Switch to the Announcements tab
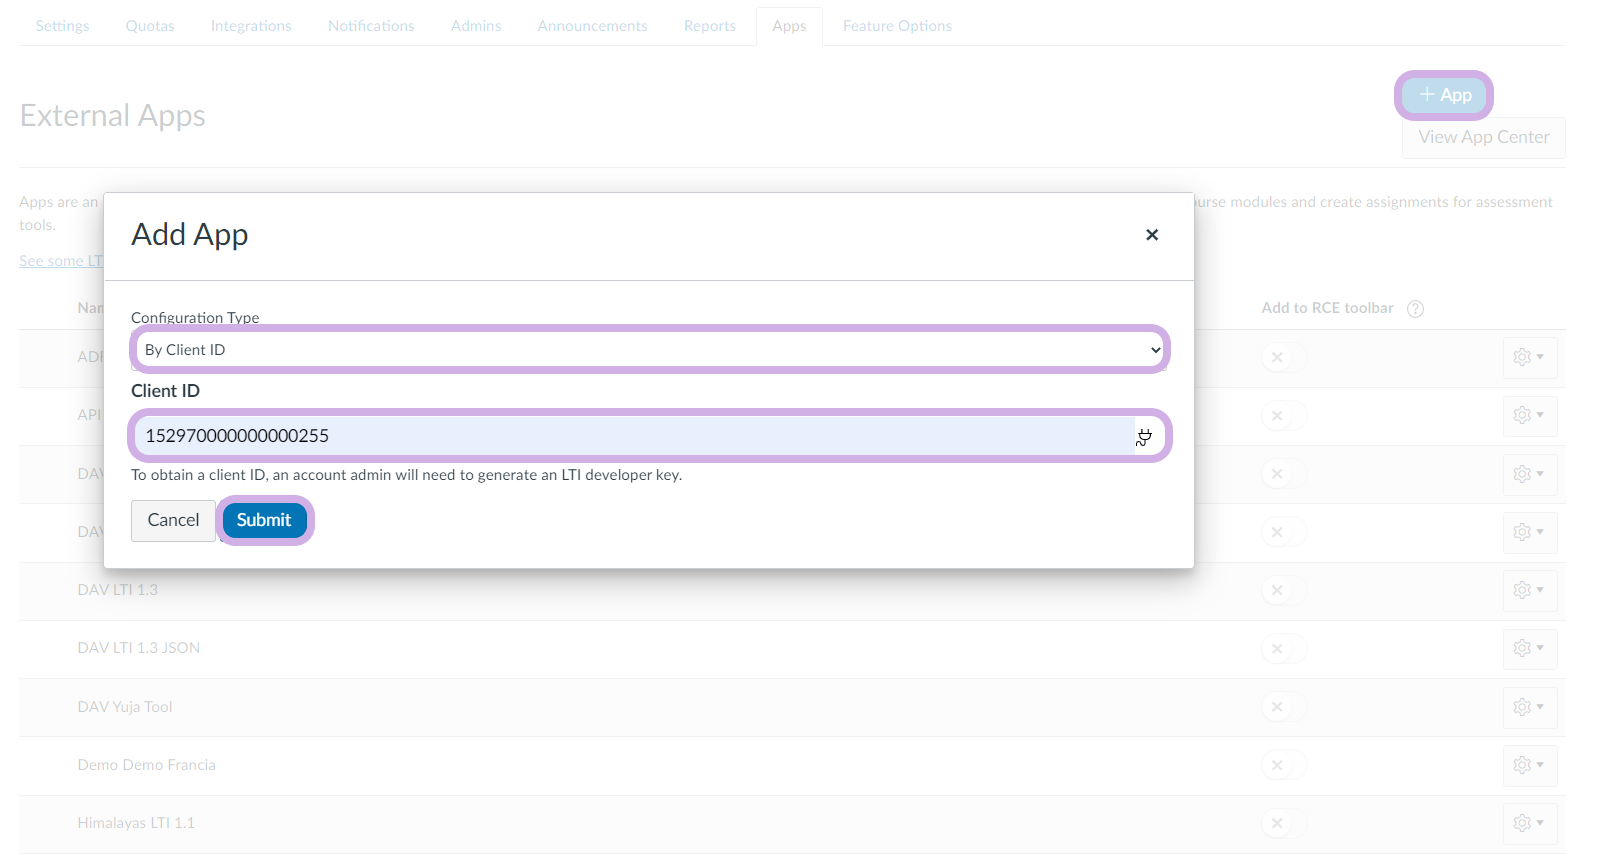 pos(592,26)
